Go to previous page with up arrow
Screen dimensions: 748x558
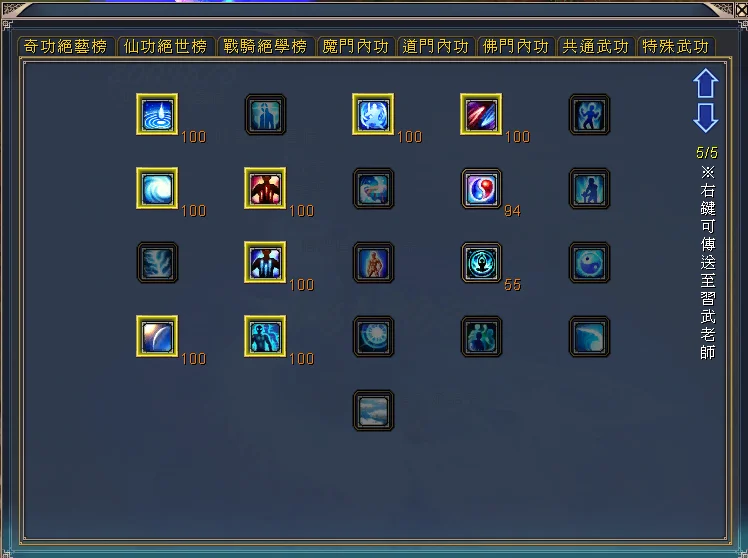[x=706, y=83]
